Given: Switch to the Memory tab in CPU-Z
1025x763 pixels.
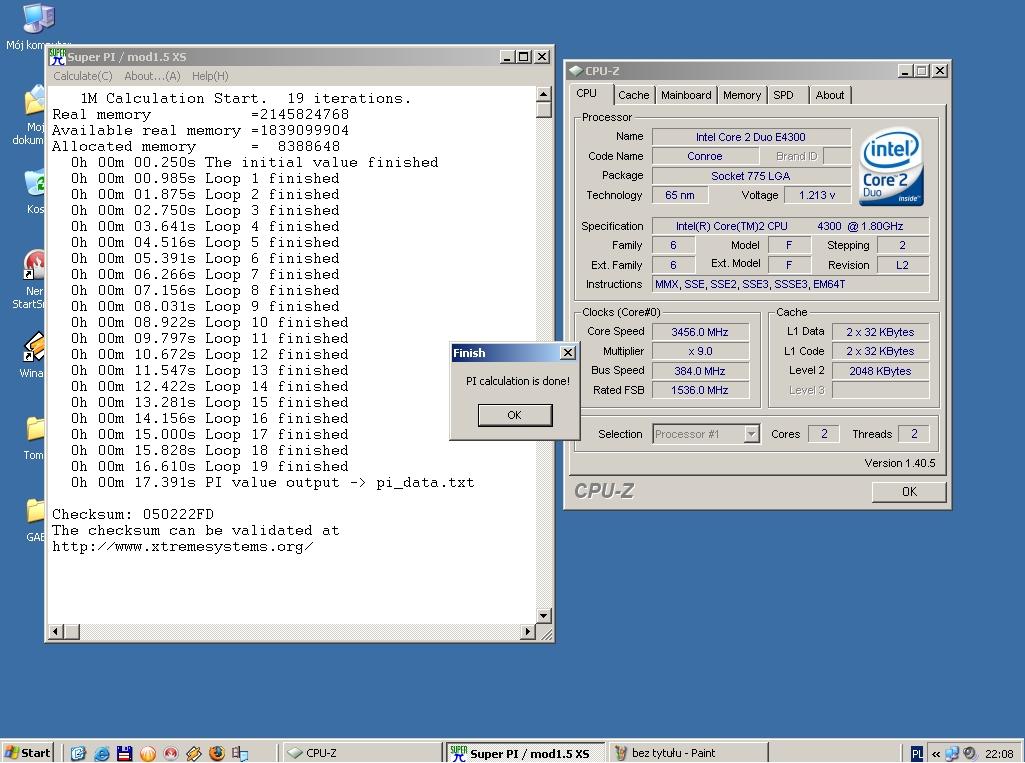Looking at the screenshot, I should point(742,95).
